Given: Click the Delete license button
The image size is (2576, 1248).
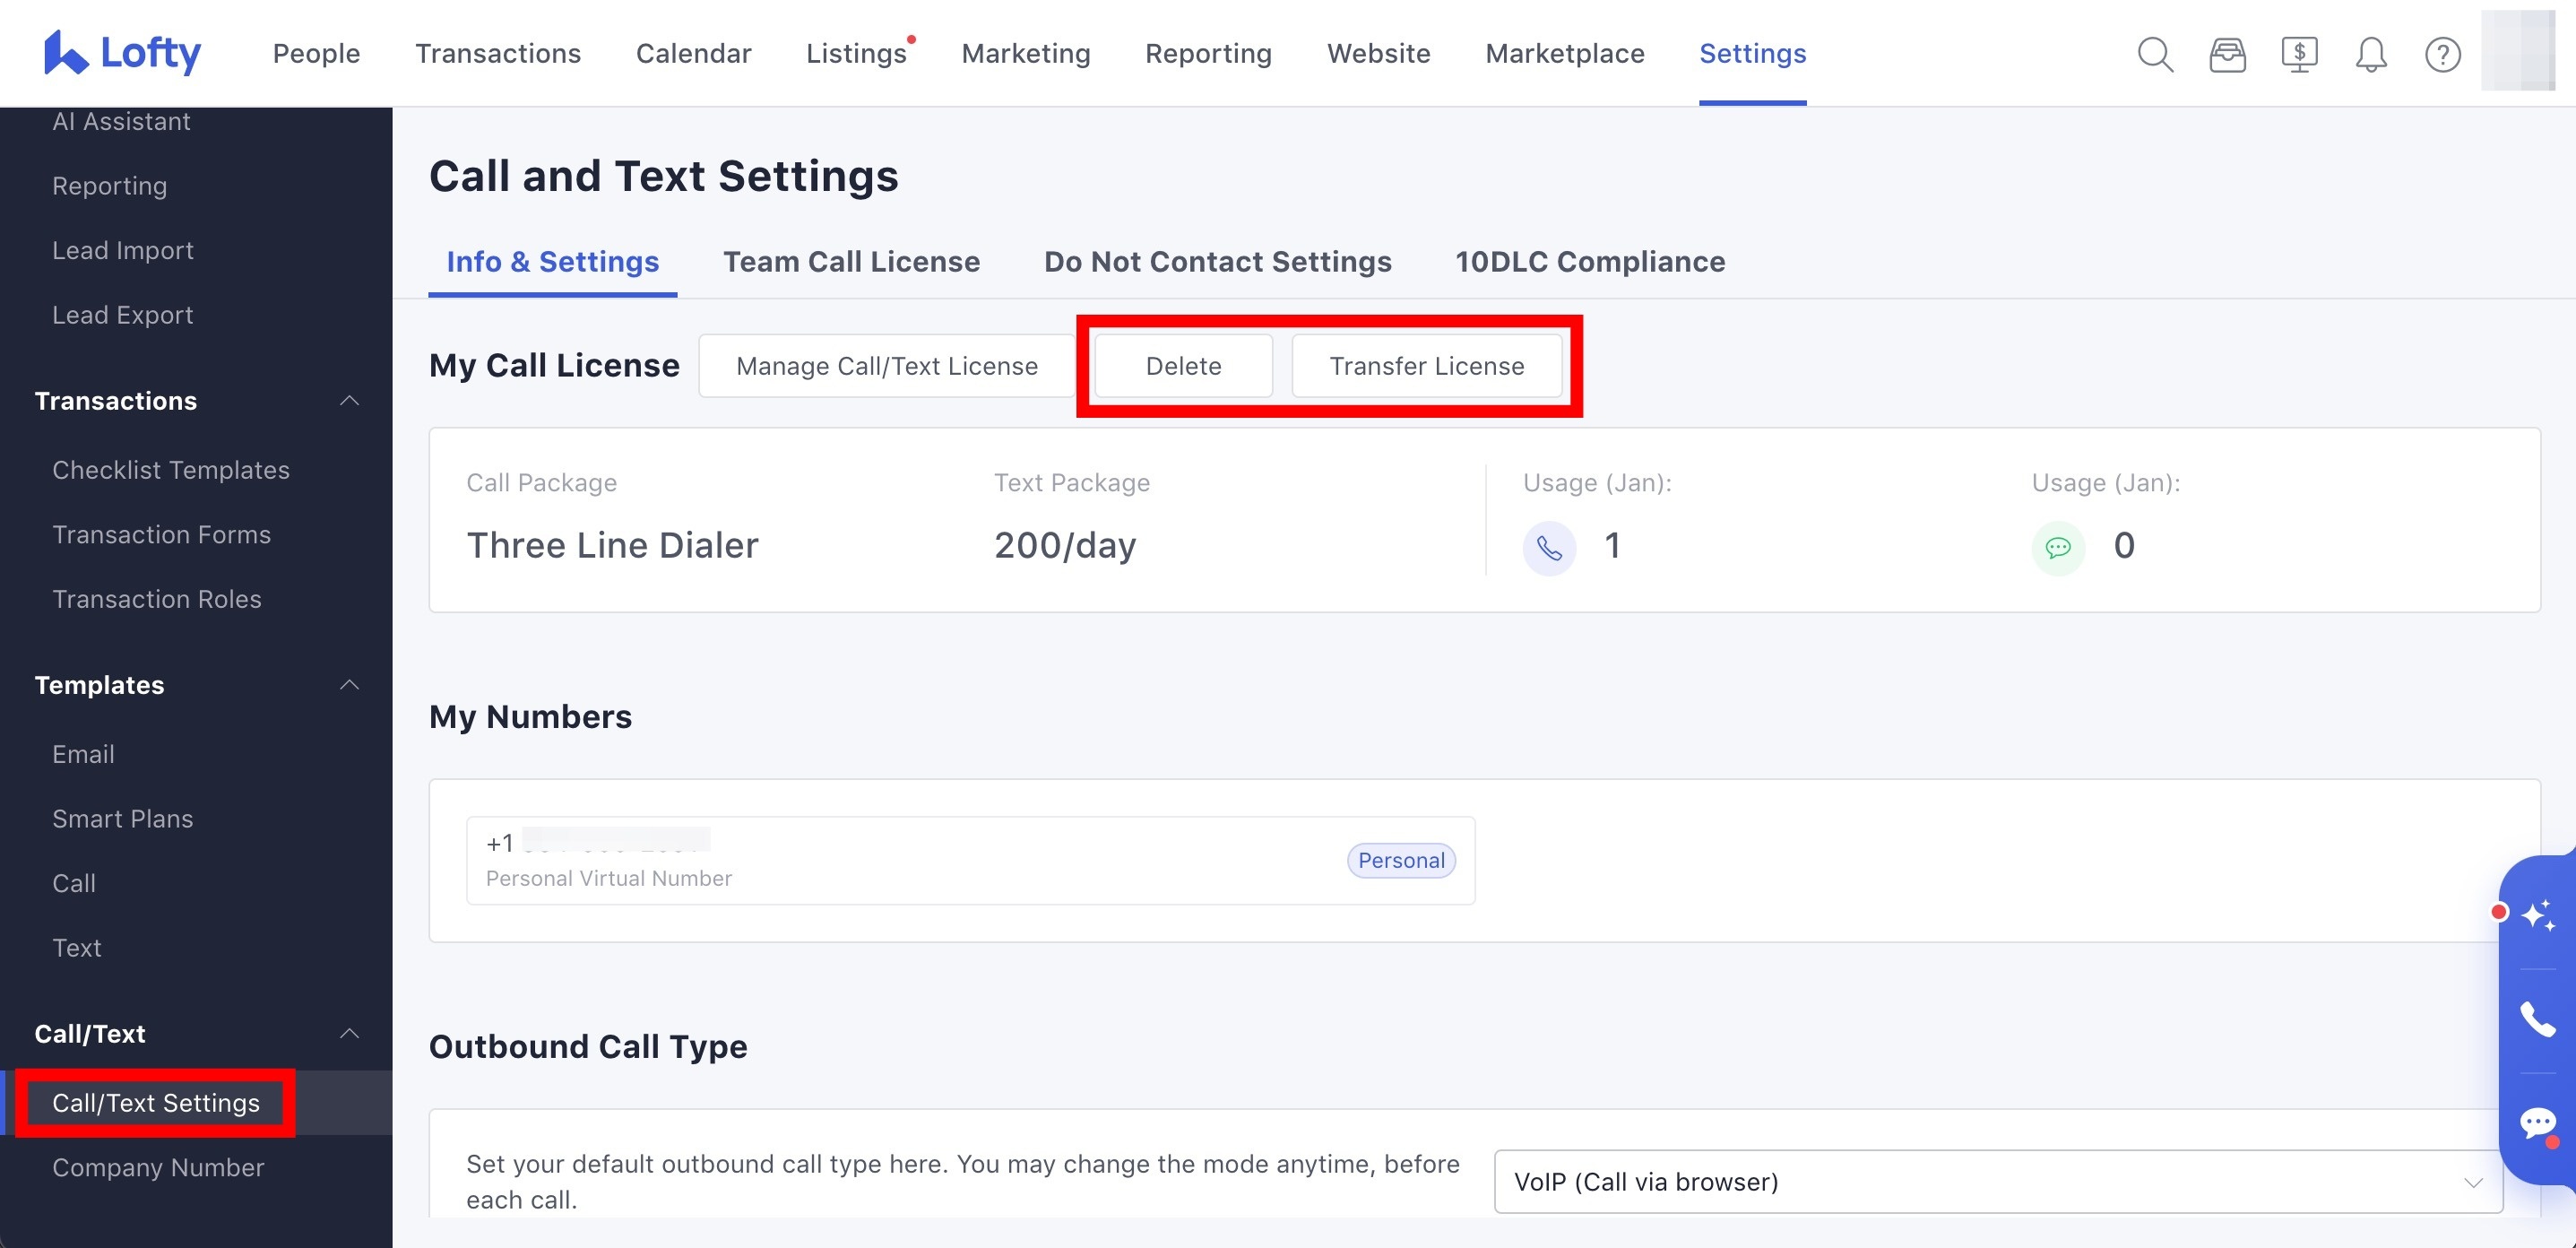Looking at the screenshot, I should pos(1183,366).
